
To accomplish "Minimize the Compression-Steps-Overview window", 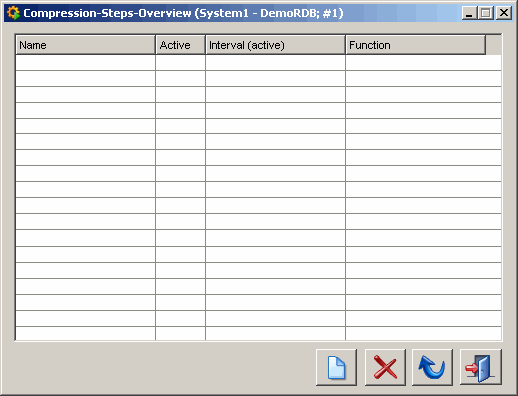I will [x=469, y=13].
